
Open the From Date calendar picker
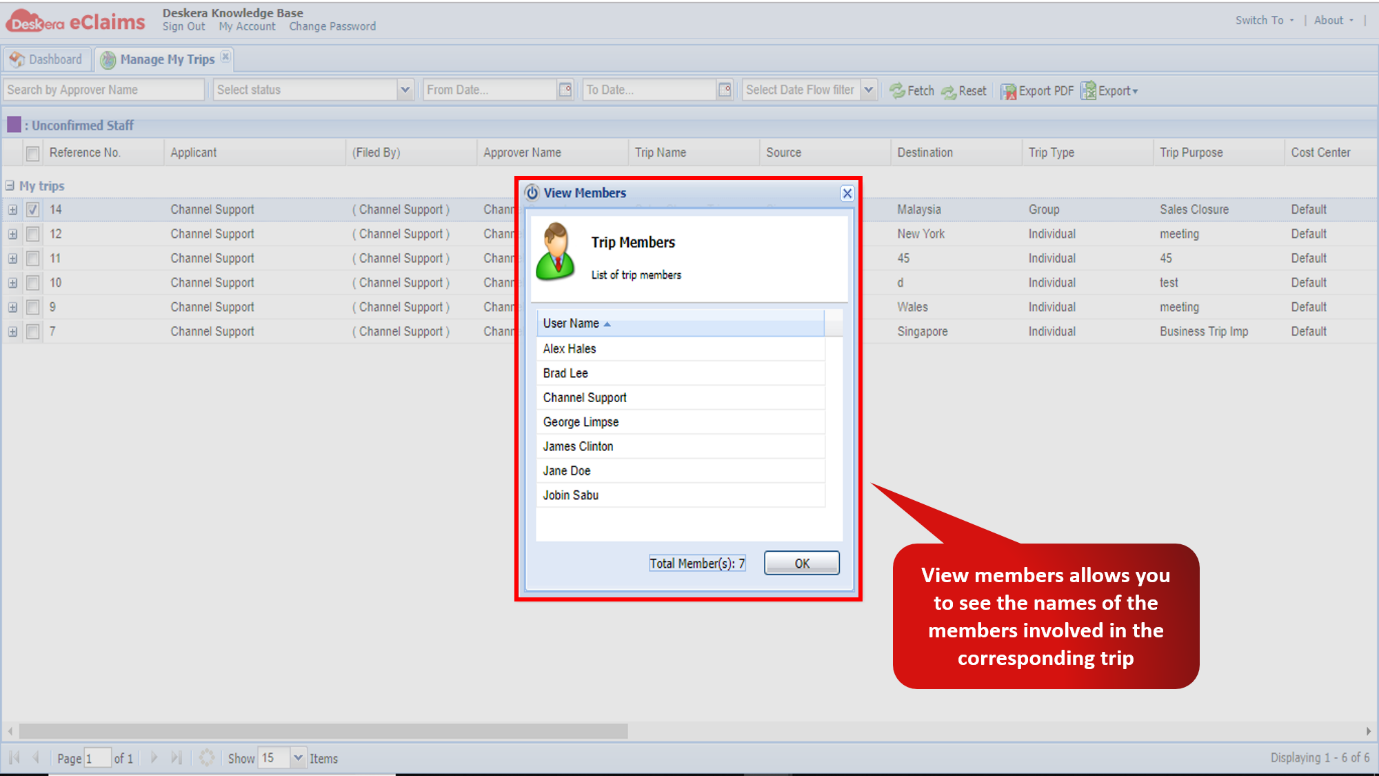pyautogui.click(x=566, y=90)
